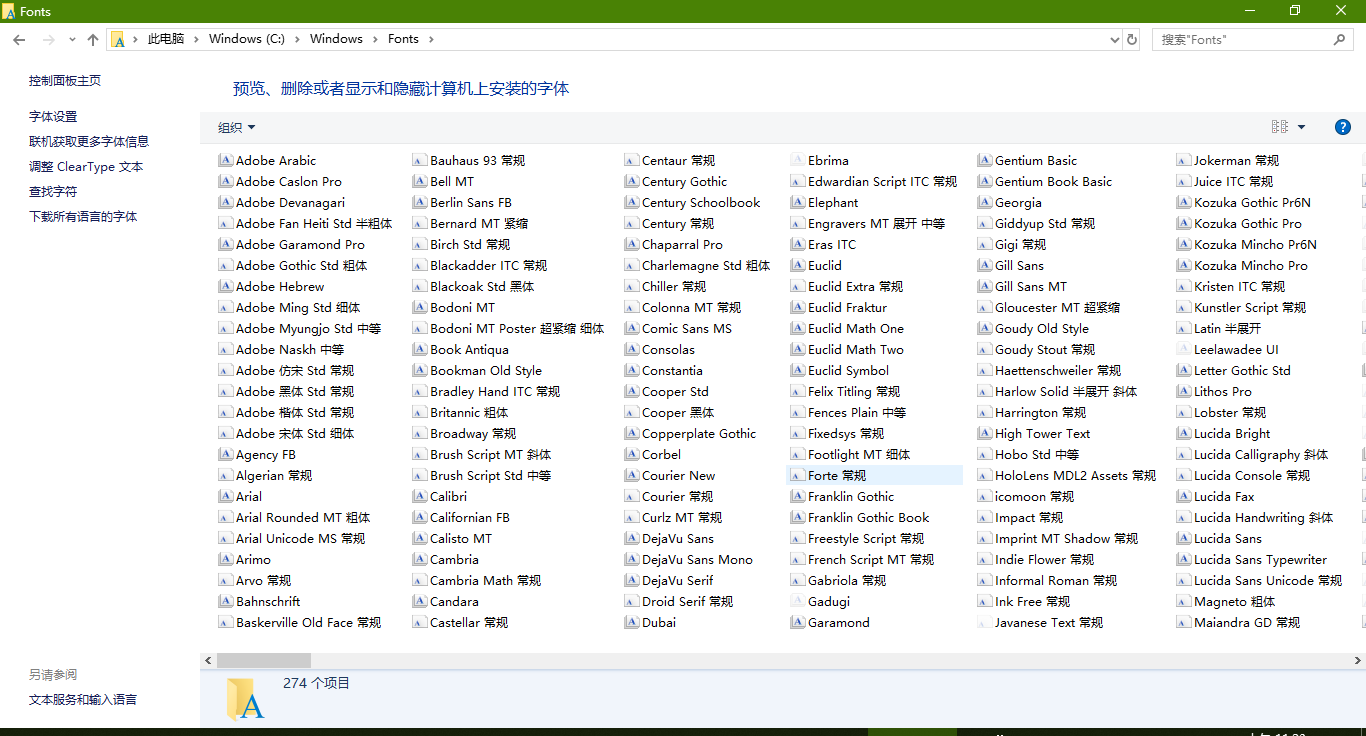
Task: Select the Leelawadee UI font icon
Action: (x=1184, y=349)
